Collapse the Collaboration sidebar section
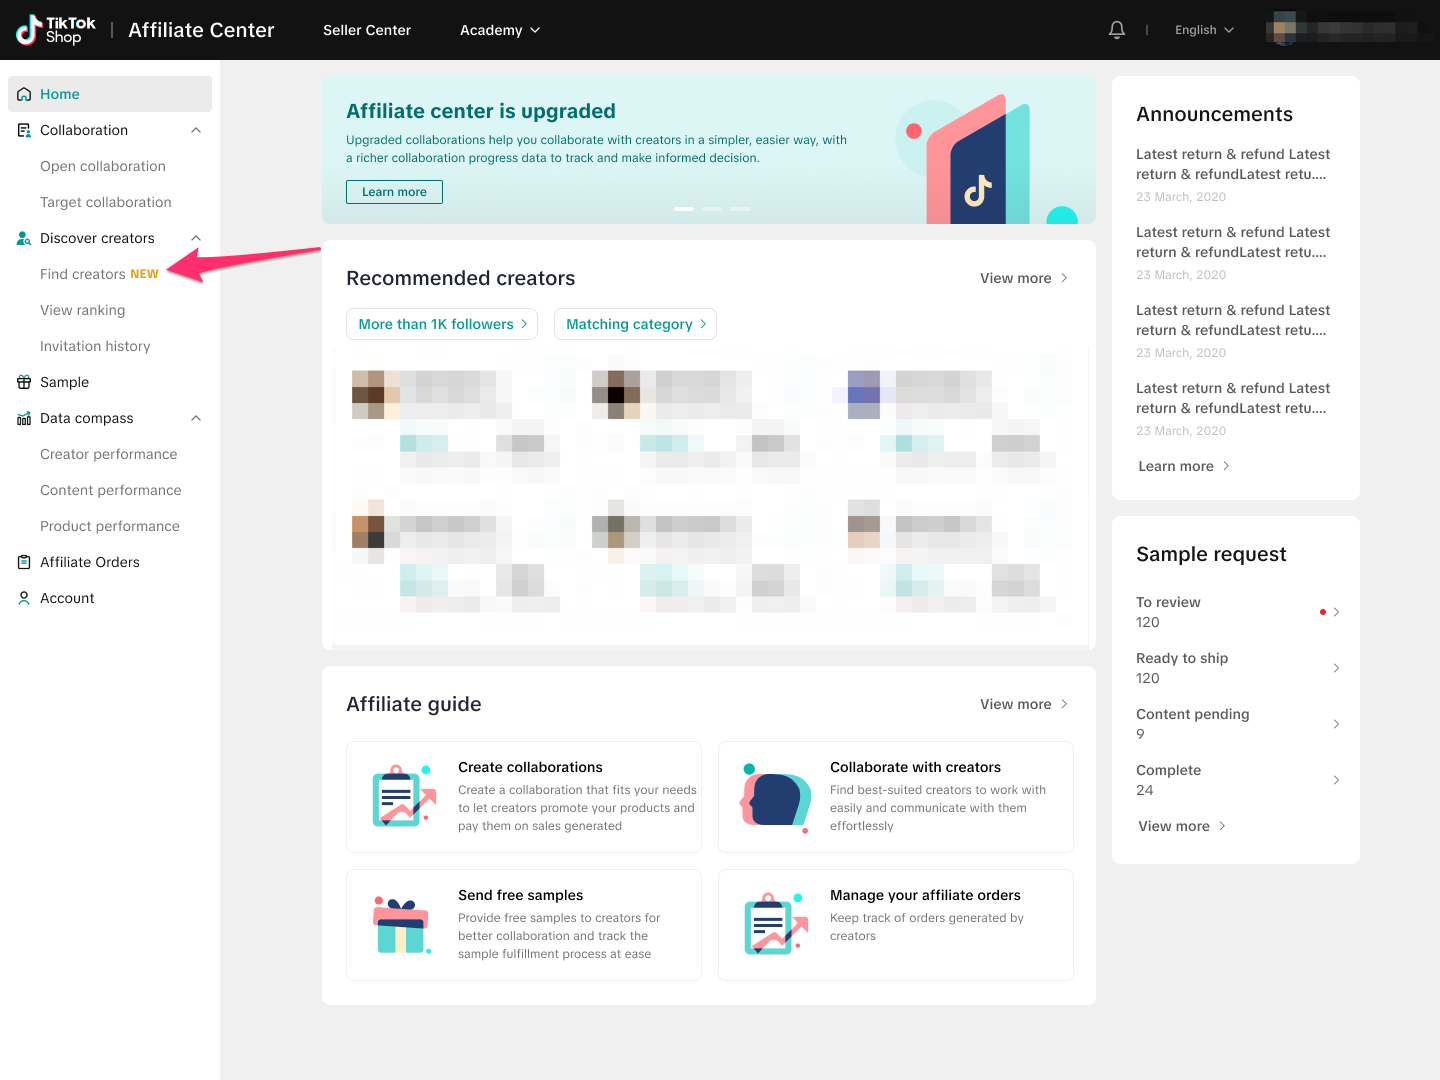The image size is (1440, 1080). pyautogui.click(x=196, y=130)
